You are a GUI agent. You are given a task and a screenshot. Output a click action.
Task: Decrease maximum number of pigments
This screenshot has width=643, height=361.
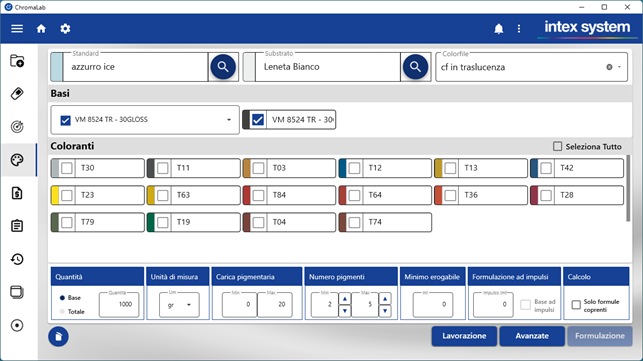point(385,311)
